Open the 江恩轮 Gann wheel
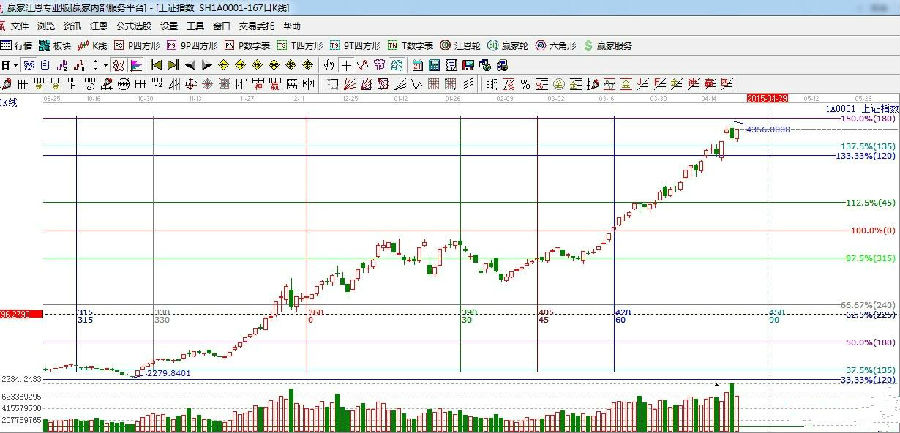This screenshot has height=433, width=900. (x=462, y=46)
